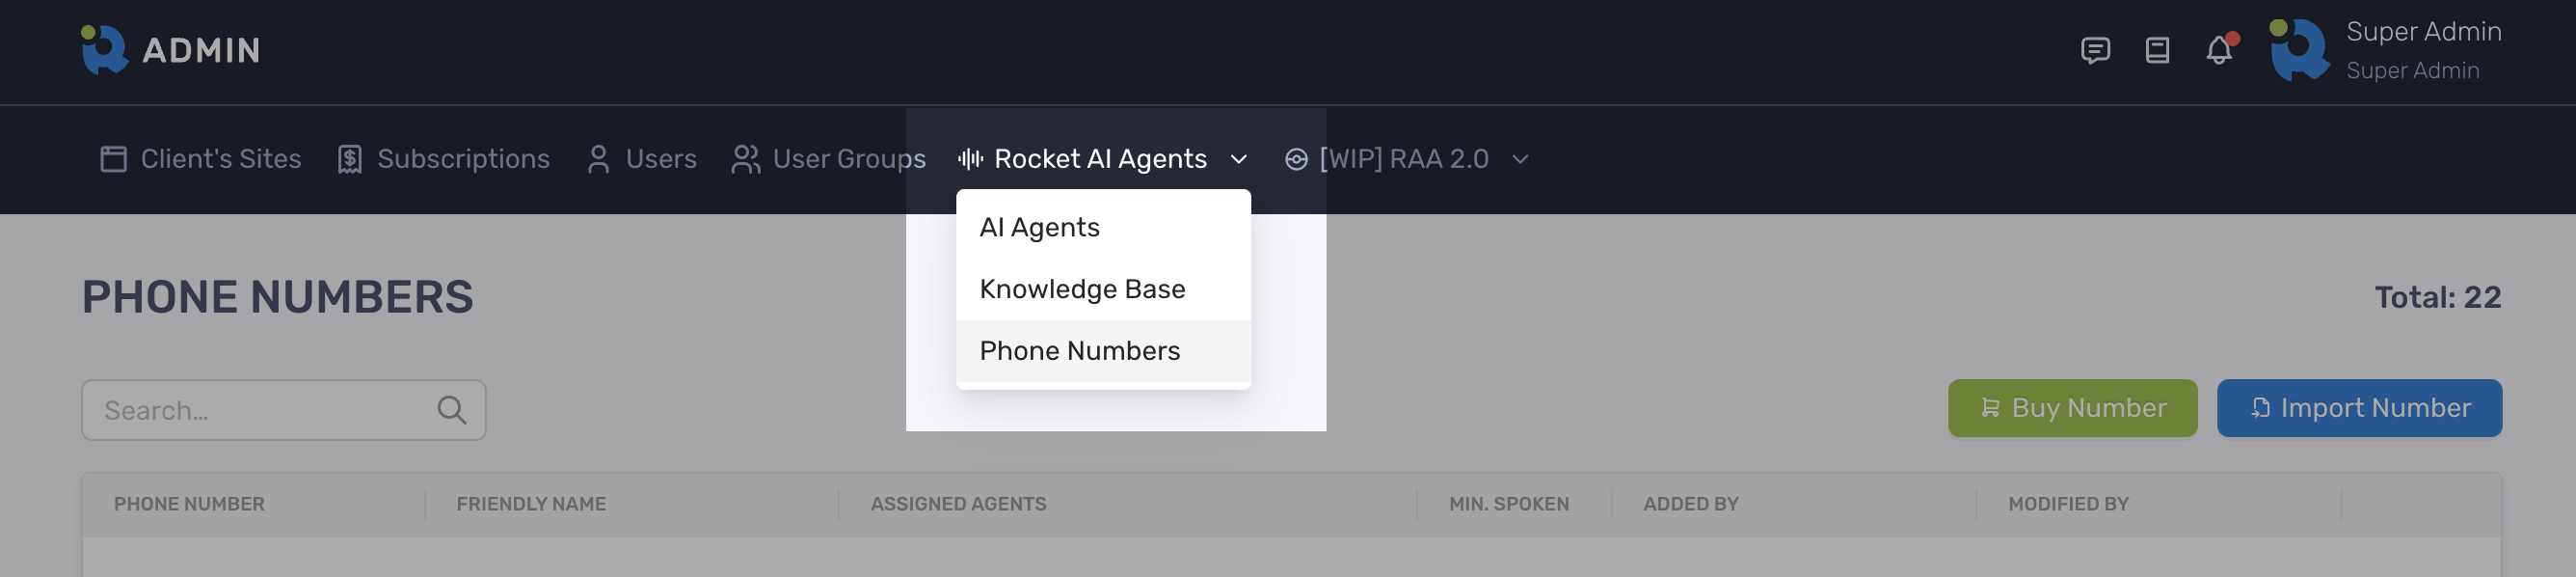This screenshot has width=2576, height=577.
Task: Click the calendar icon next to Client's Sites
Action: tap(113, 158)
